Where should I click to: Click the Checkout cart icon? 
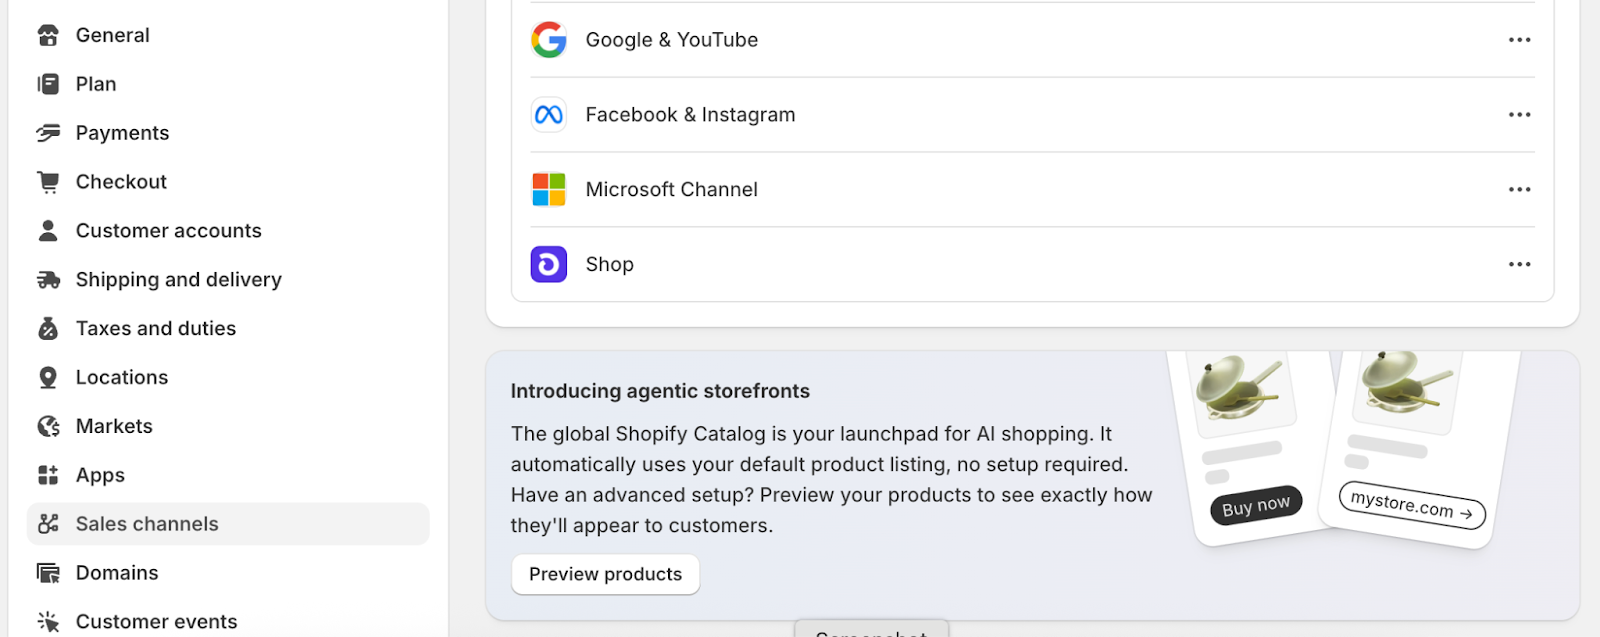(x=48, y=182)
